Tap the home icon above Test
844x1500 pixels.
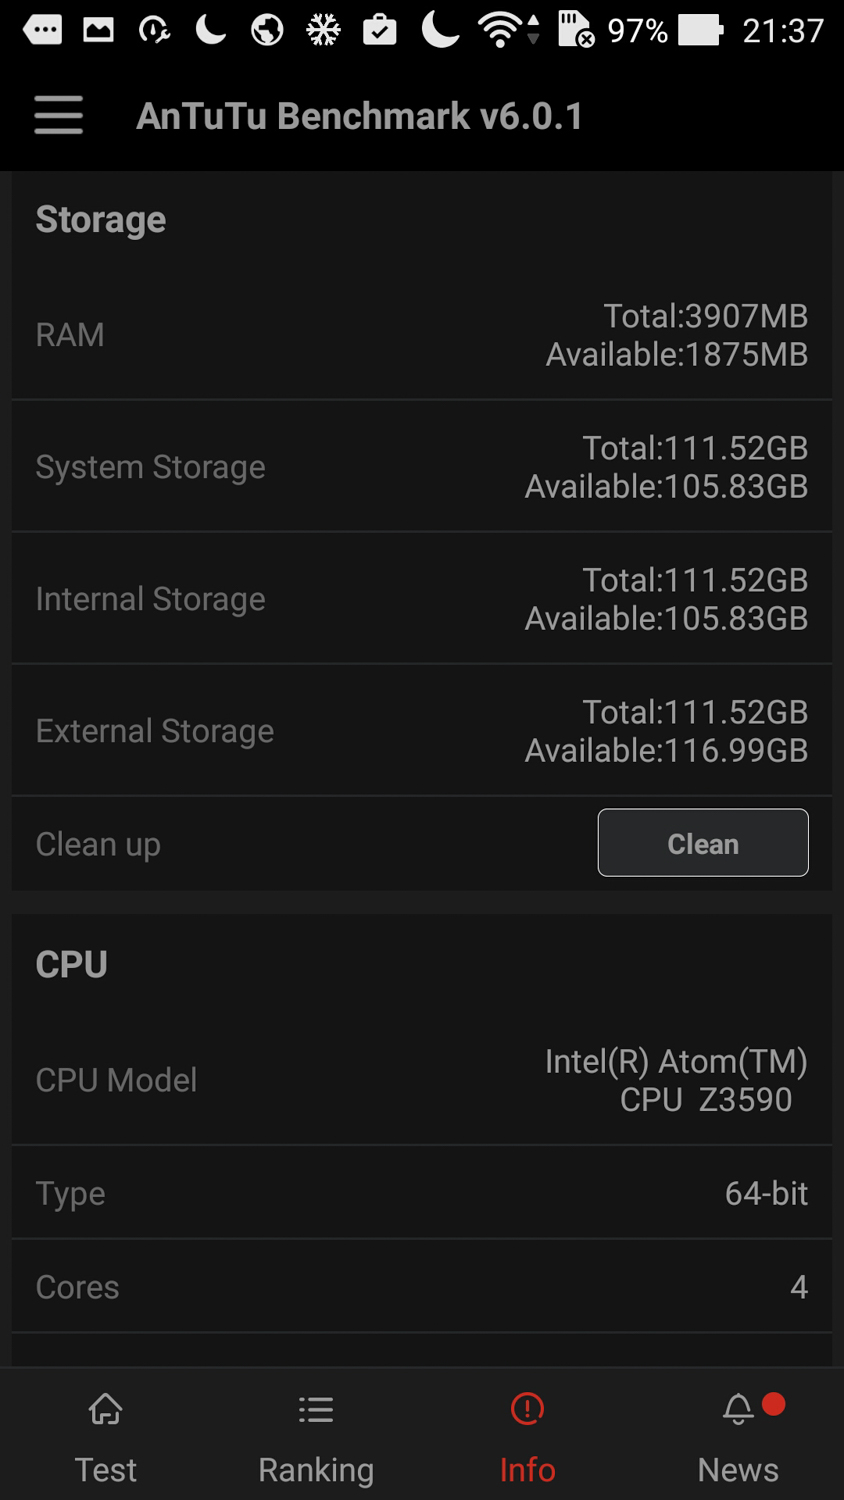[106, 1410]
